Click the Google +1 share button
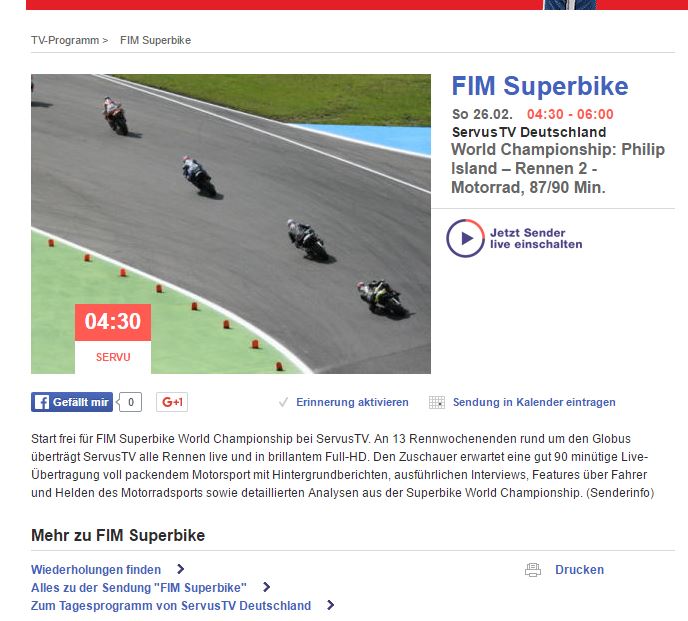This screenshot has width=688, height=621. pos(172,402)
